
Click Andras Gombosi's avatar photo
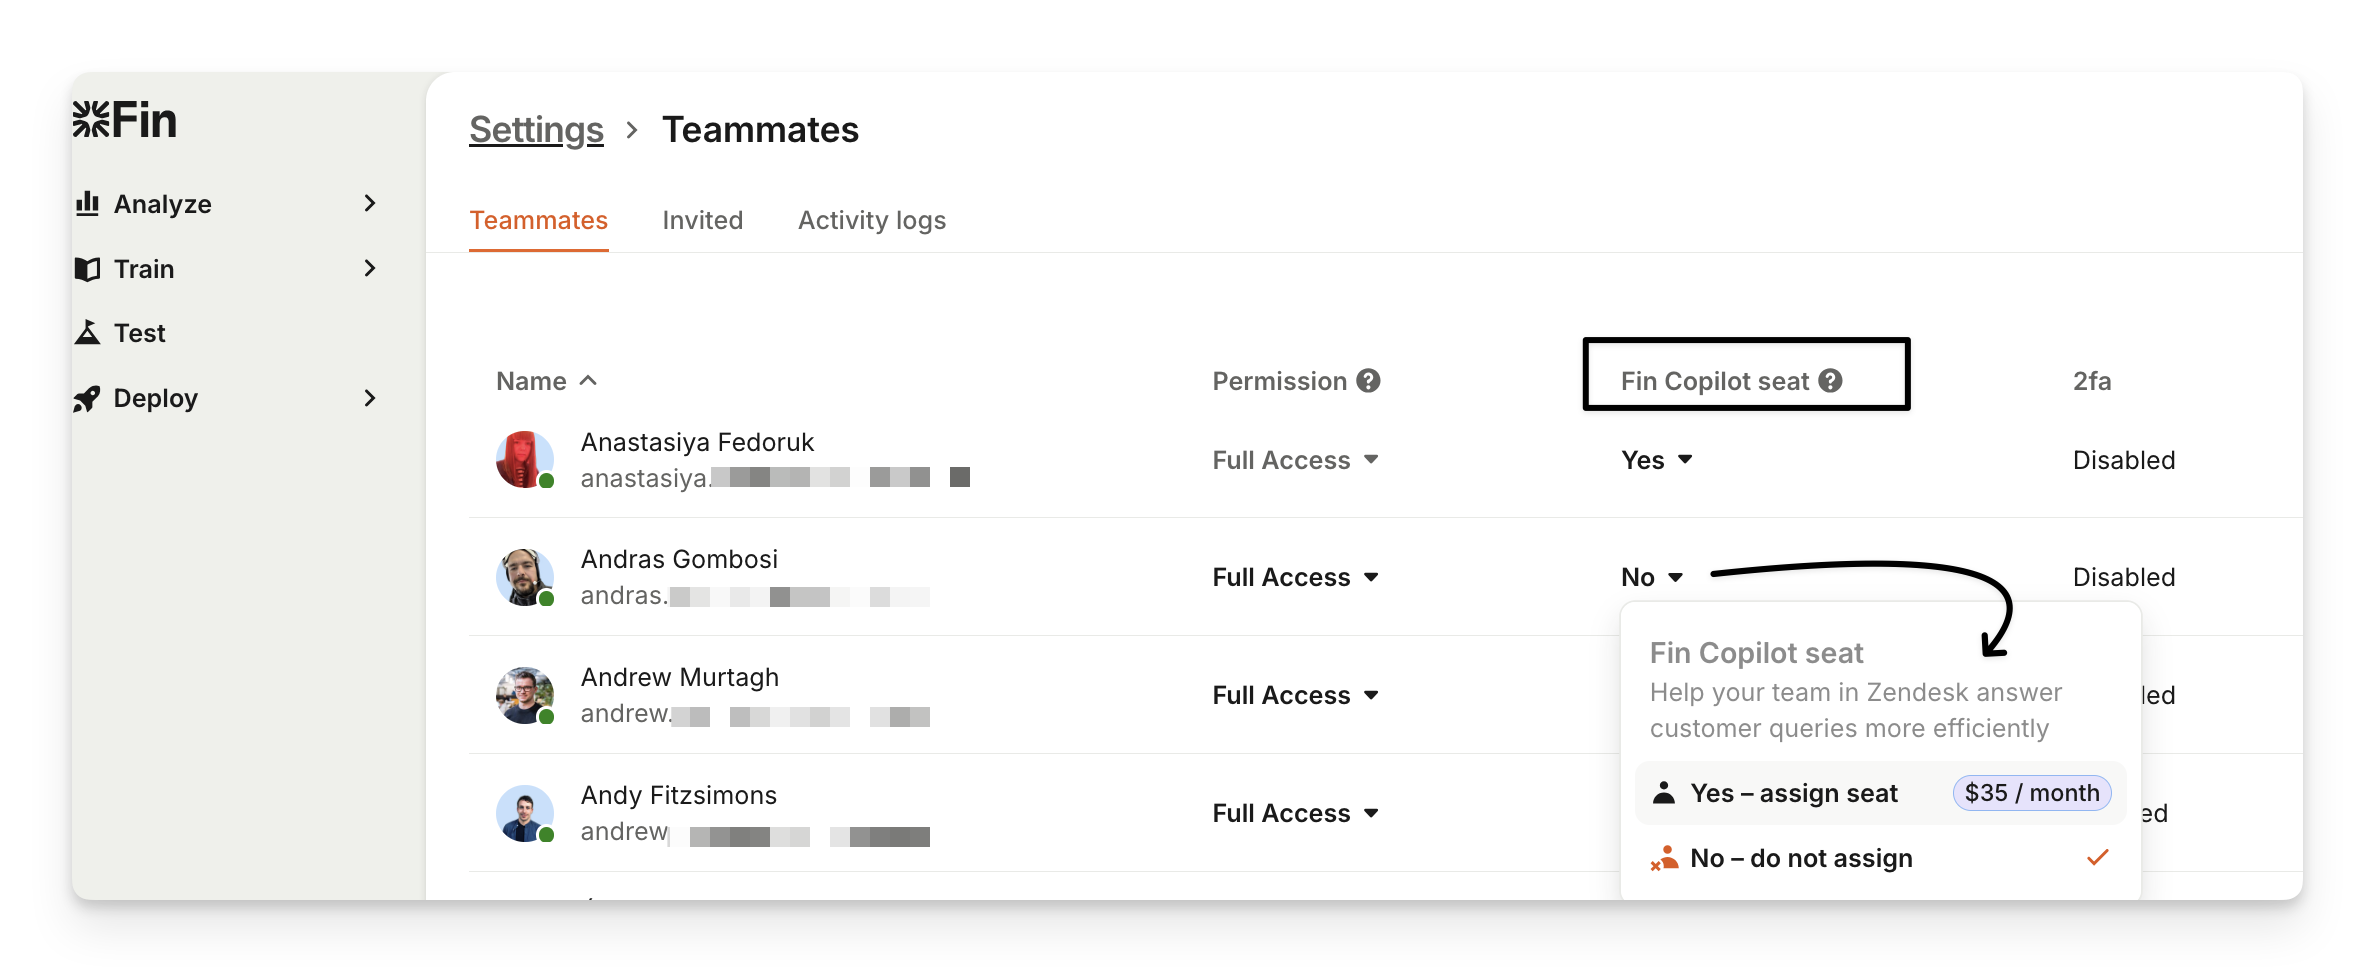pos(524,577)
